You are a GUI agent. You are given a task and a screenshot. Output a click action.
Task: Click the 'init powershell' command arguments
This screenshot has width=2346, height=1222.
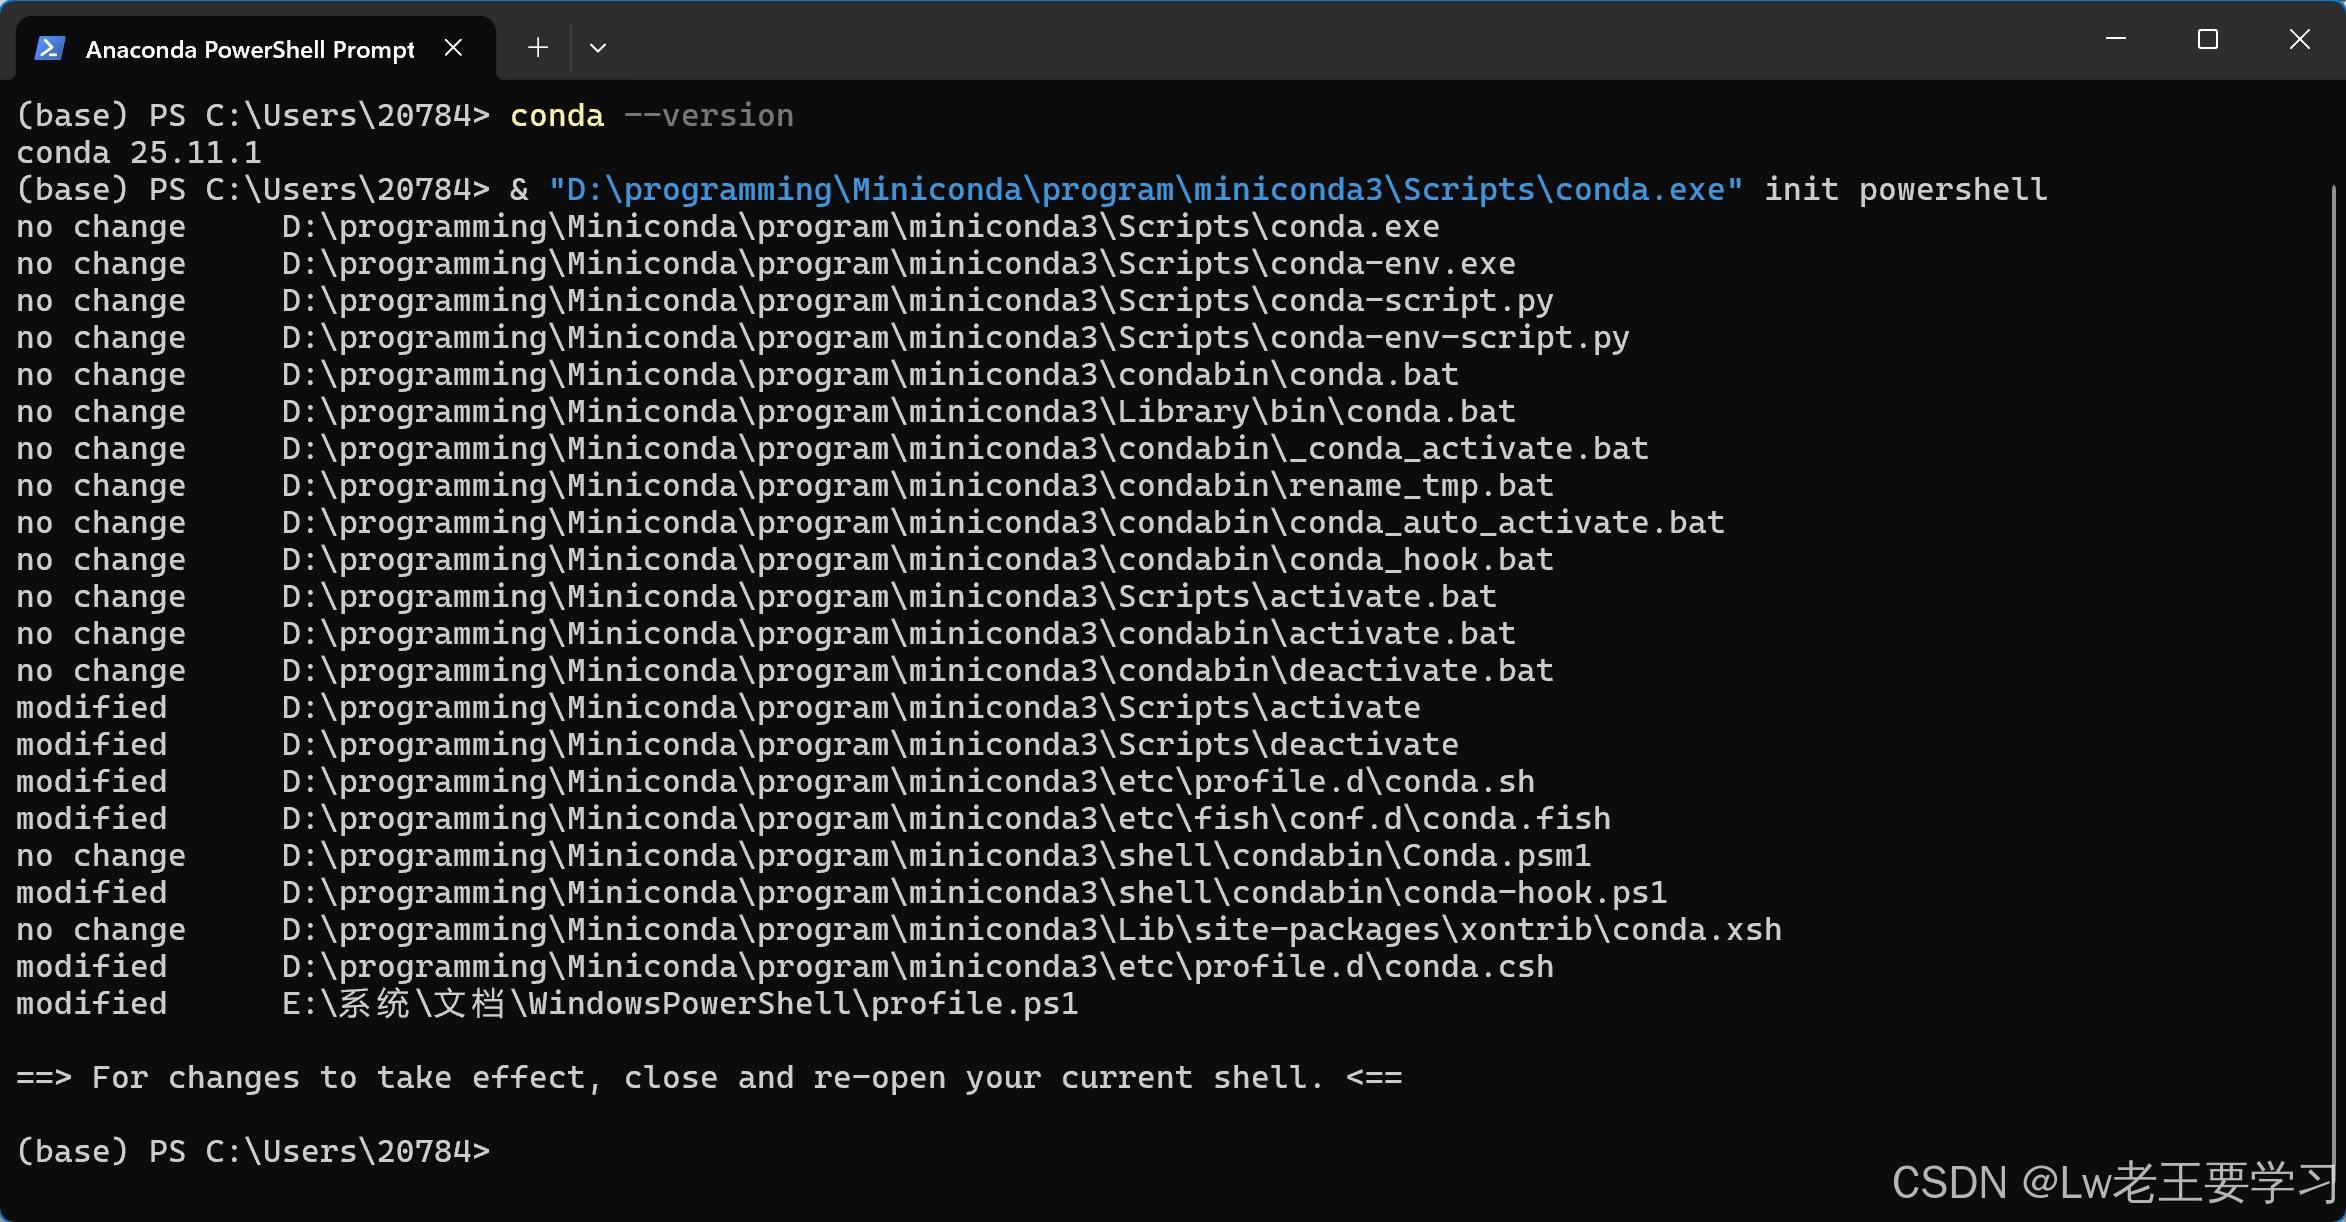coord(1905,190)
